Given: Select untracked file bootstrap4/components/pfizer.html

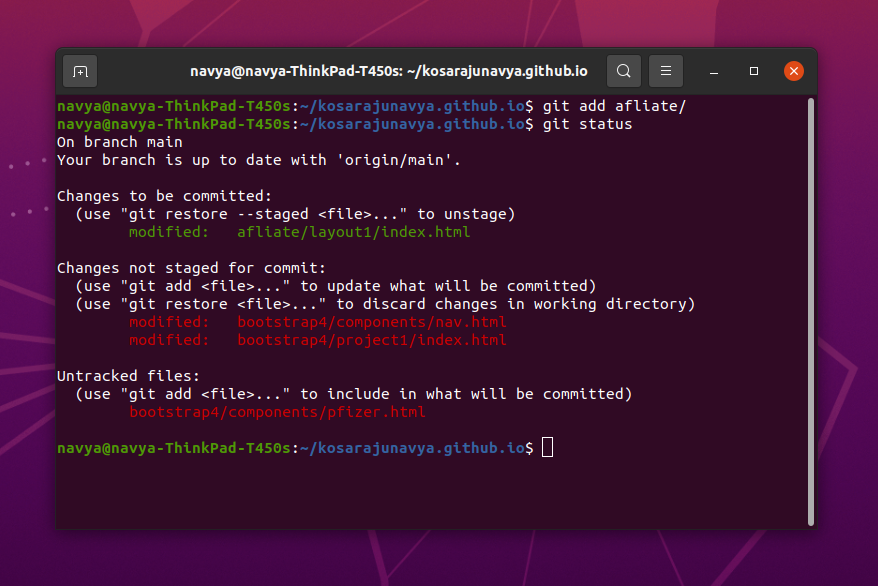Looking at the screenshot, I should tap(276, 411).
